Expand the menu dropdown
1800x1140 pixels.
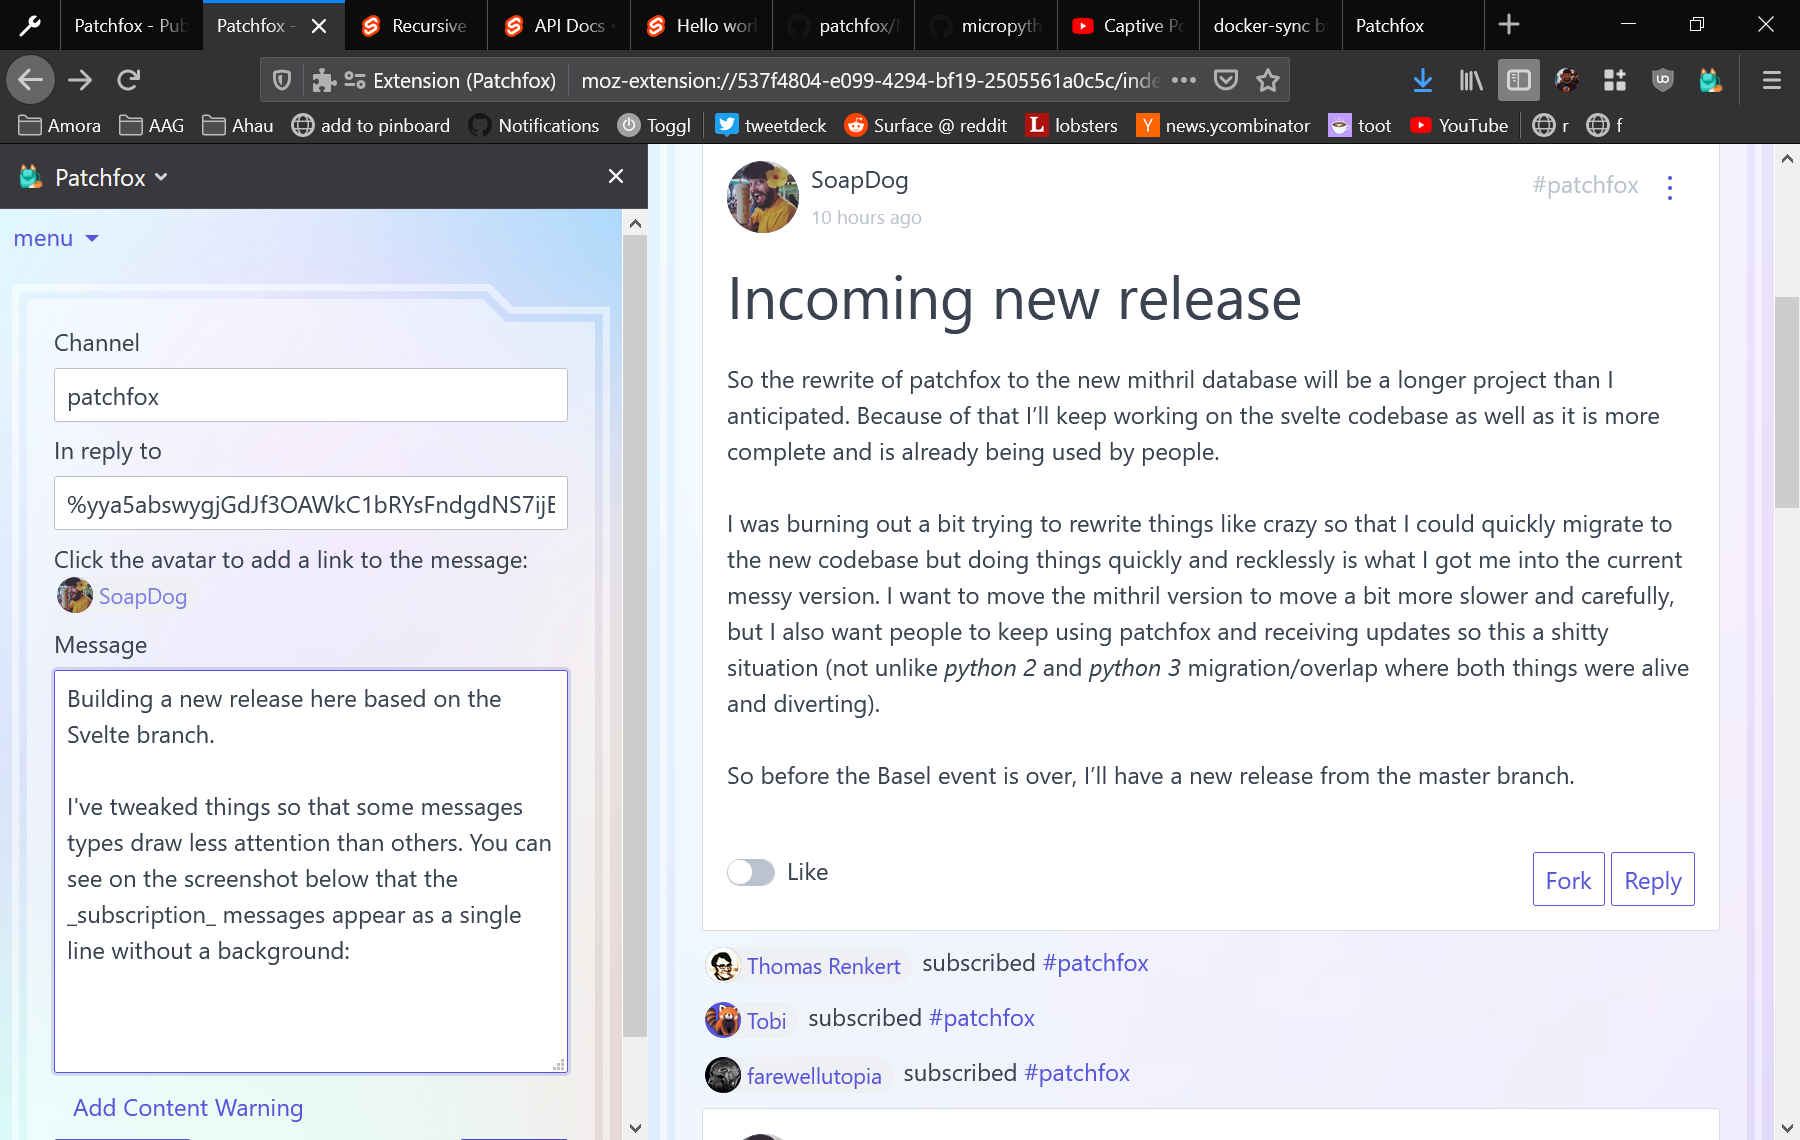coord(56,238)
